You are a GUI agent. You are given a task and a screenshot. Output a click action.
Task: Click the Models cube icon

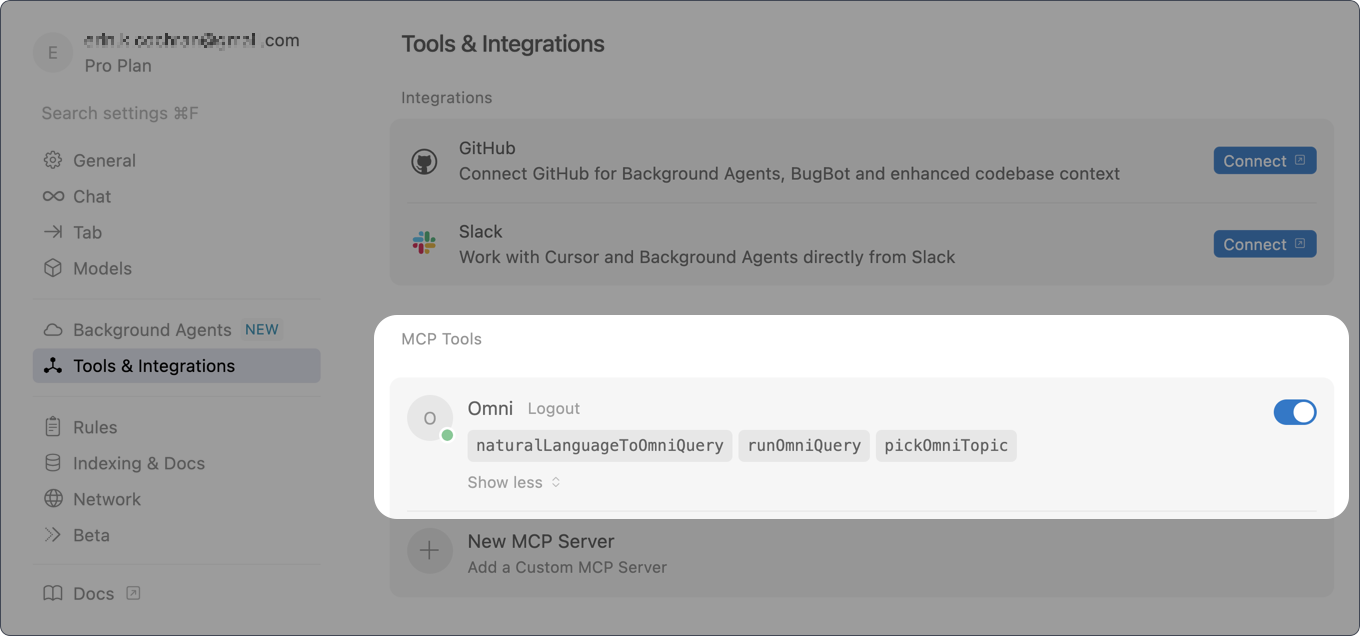53,268
